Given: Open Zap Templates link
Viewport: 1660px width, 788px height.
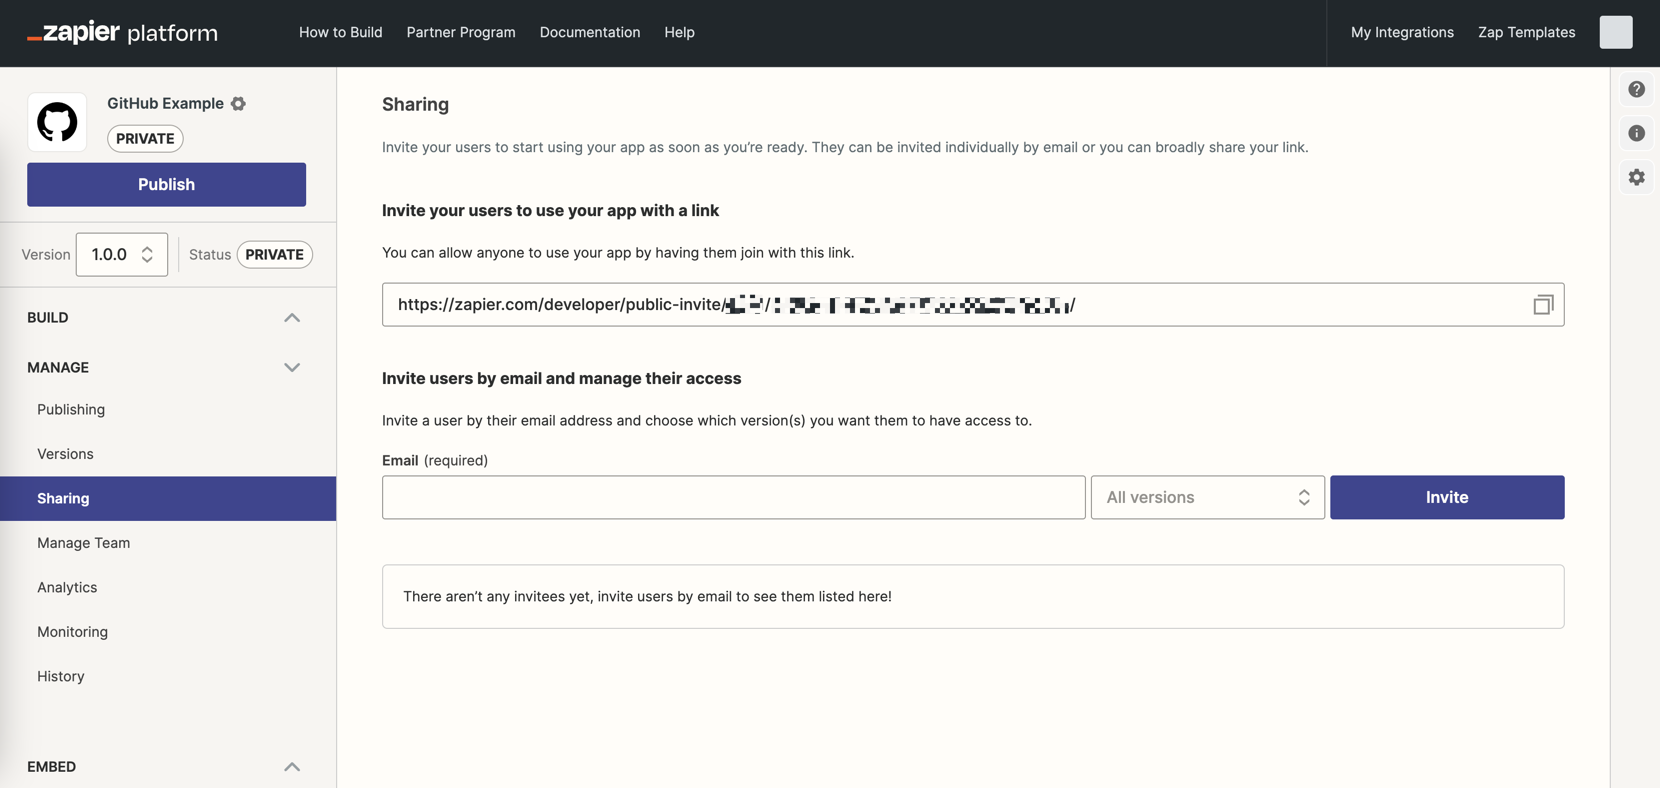Looking at the screenshot, I should (x=1527, y=32).
